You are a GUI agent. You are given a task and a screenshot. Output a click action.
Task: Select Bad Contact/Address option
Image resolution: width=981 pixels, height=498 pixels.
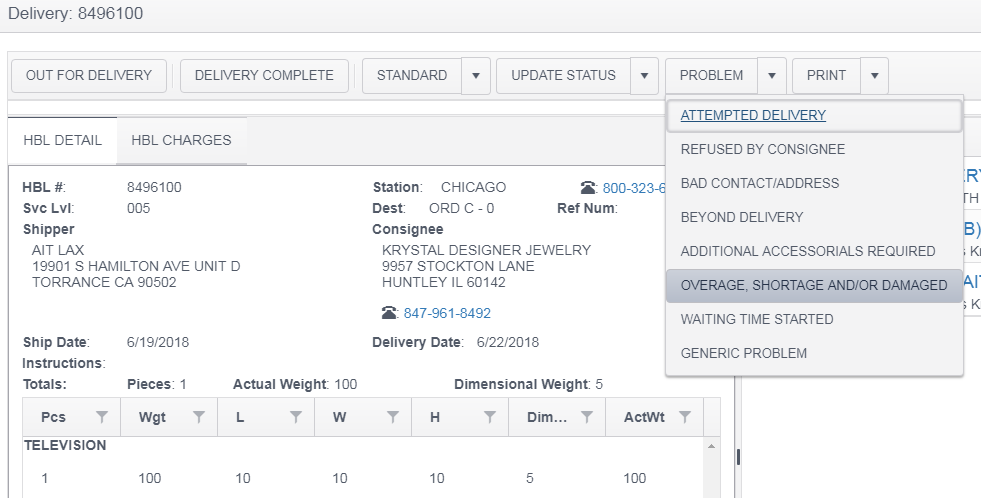tap(814, 183)
